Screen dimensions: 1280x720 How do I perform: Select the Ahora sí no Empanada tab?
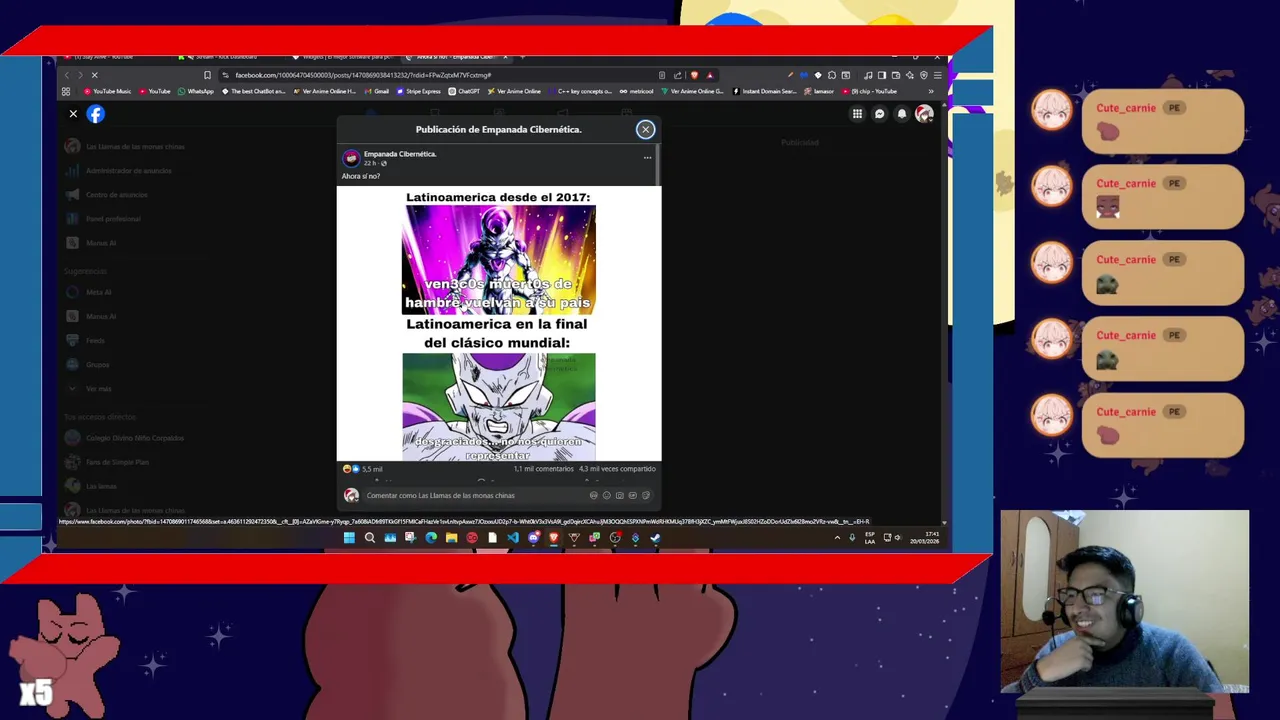coord(456,57)
